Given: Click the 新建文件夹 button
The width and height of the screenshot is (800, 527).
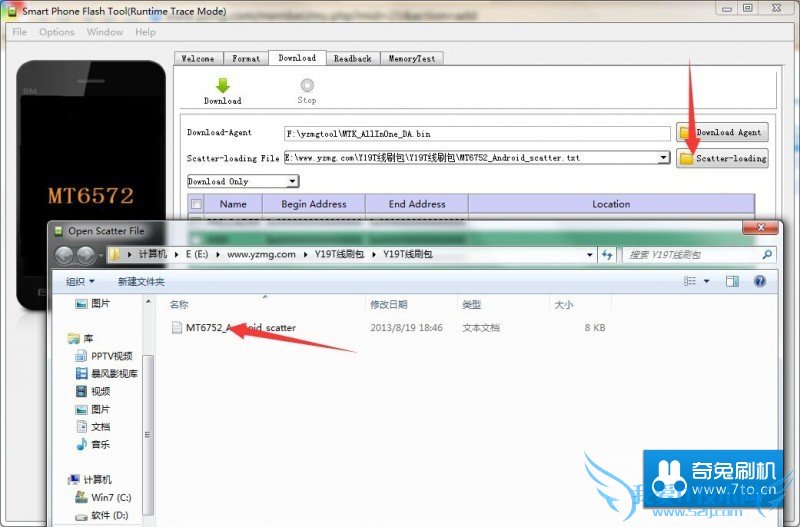Looking at the screenshot, I should [x=141, y=282].
